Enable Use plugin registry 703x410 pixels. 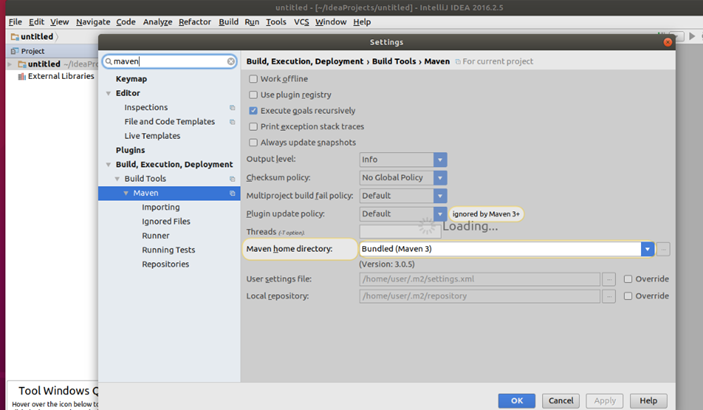tap(253, 95)
